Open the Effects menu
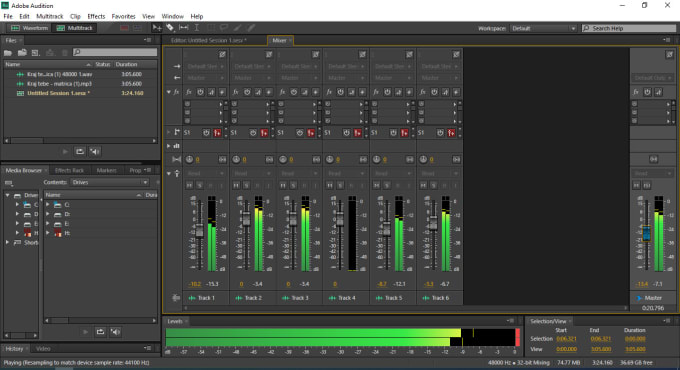This screenshot has width=680, height=370. pos(96,16)
